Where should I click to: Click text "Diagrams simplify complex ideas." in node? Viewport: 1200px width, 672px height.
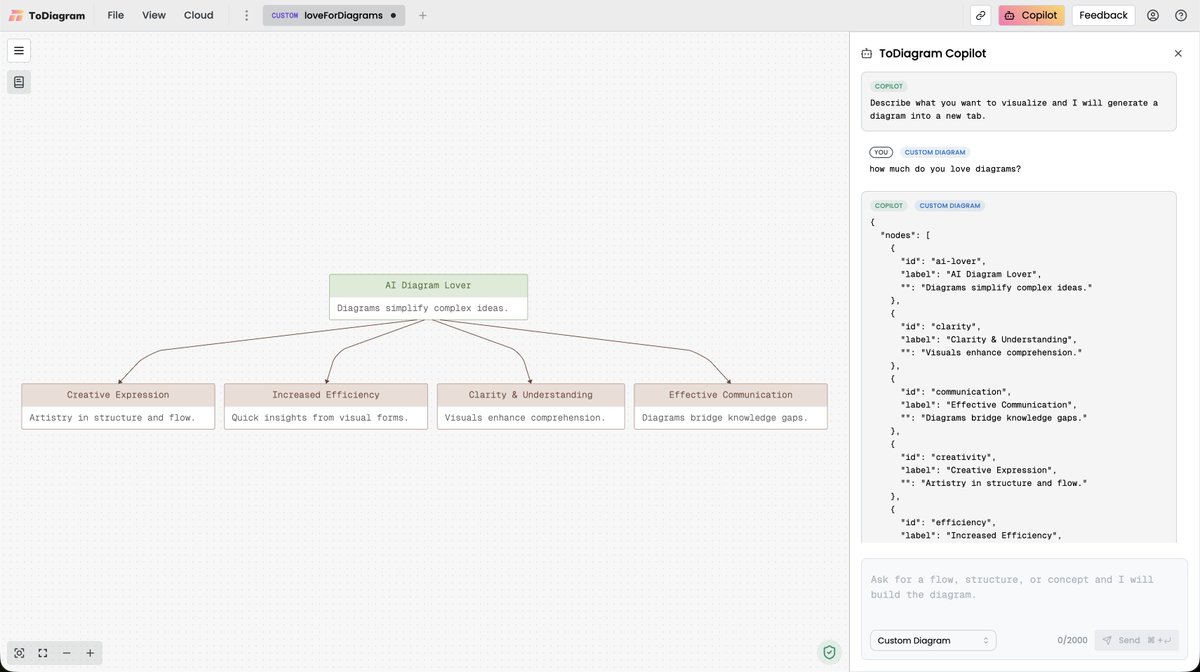pos(423,308)
